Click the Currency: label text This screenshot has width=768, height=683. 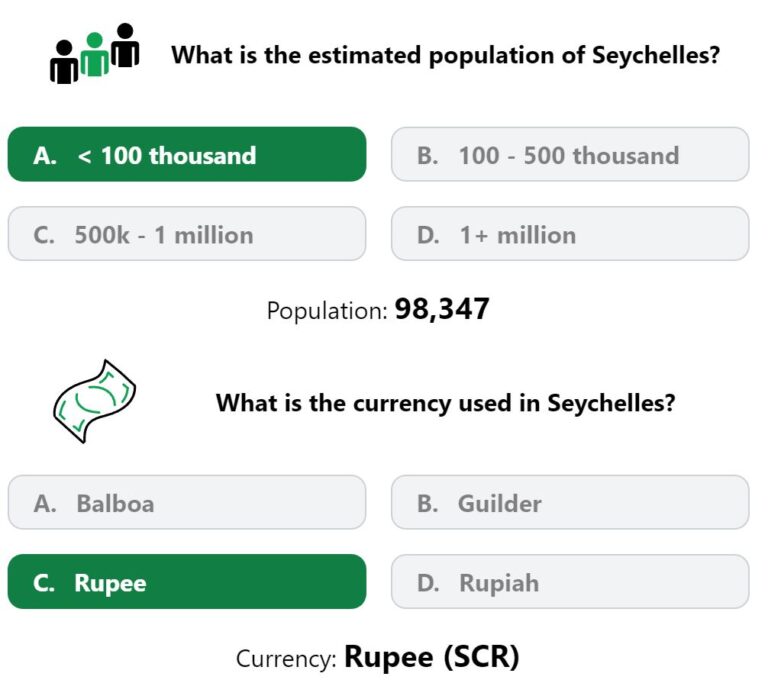[287, 659]
